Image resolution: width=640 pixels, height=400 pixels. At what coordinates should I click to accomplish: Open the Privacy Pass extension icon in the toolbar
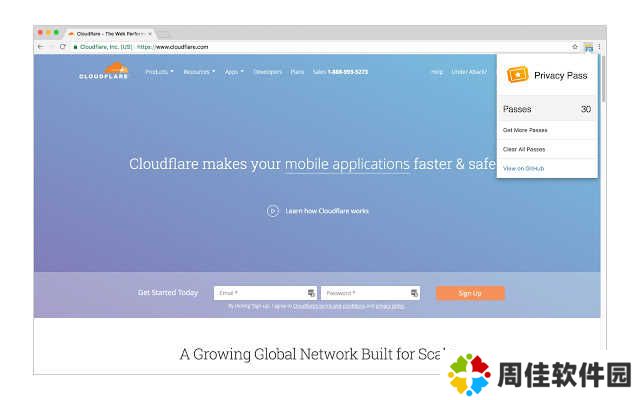point(588,47)
